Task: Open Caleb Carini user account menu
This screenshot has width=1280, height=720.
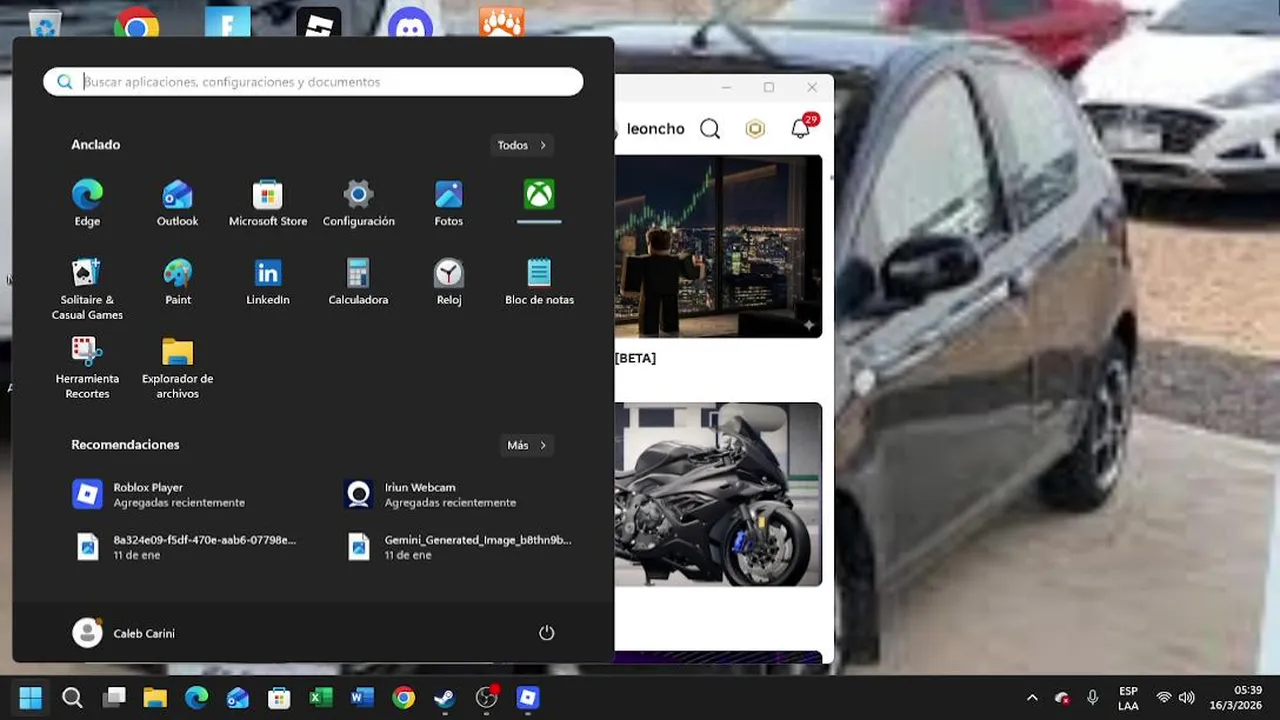Action: pyautogui.click(x=124, y=633)
